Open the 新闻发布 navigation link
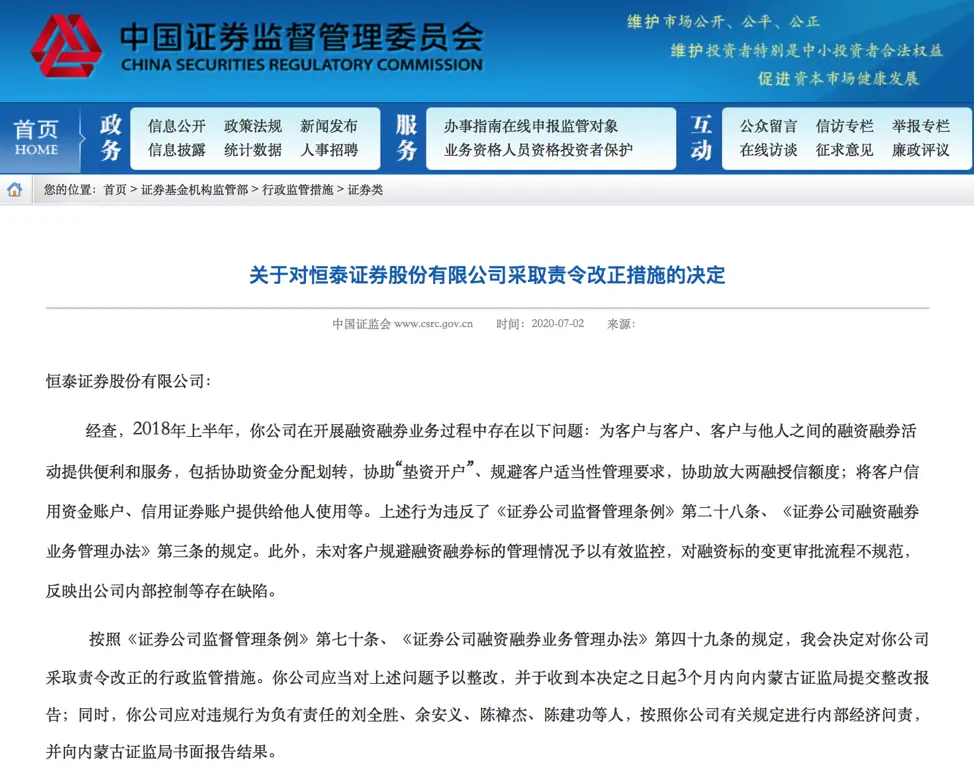The width and height of the screenshot is (974, 776). pyautogui.click(x=329, y=126)
